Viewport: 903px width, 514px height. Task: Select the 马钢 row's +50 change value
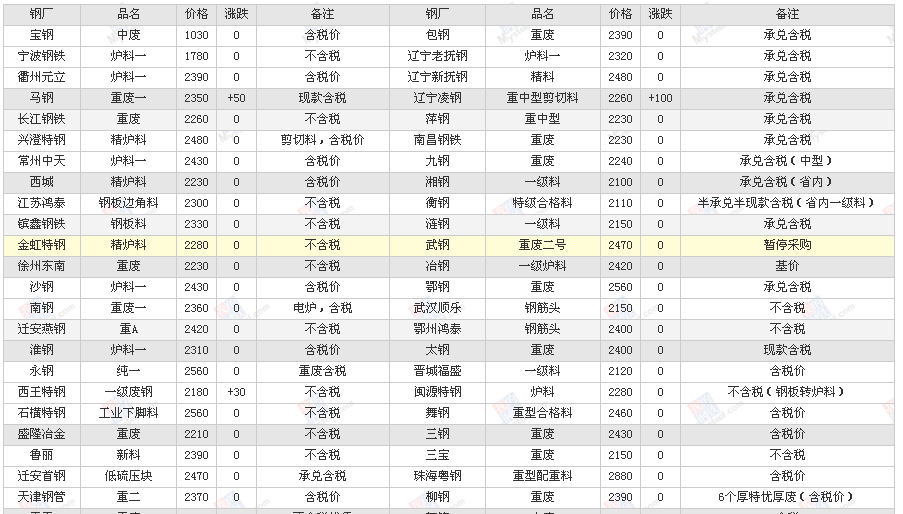236,98
